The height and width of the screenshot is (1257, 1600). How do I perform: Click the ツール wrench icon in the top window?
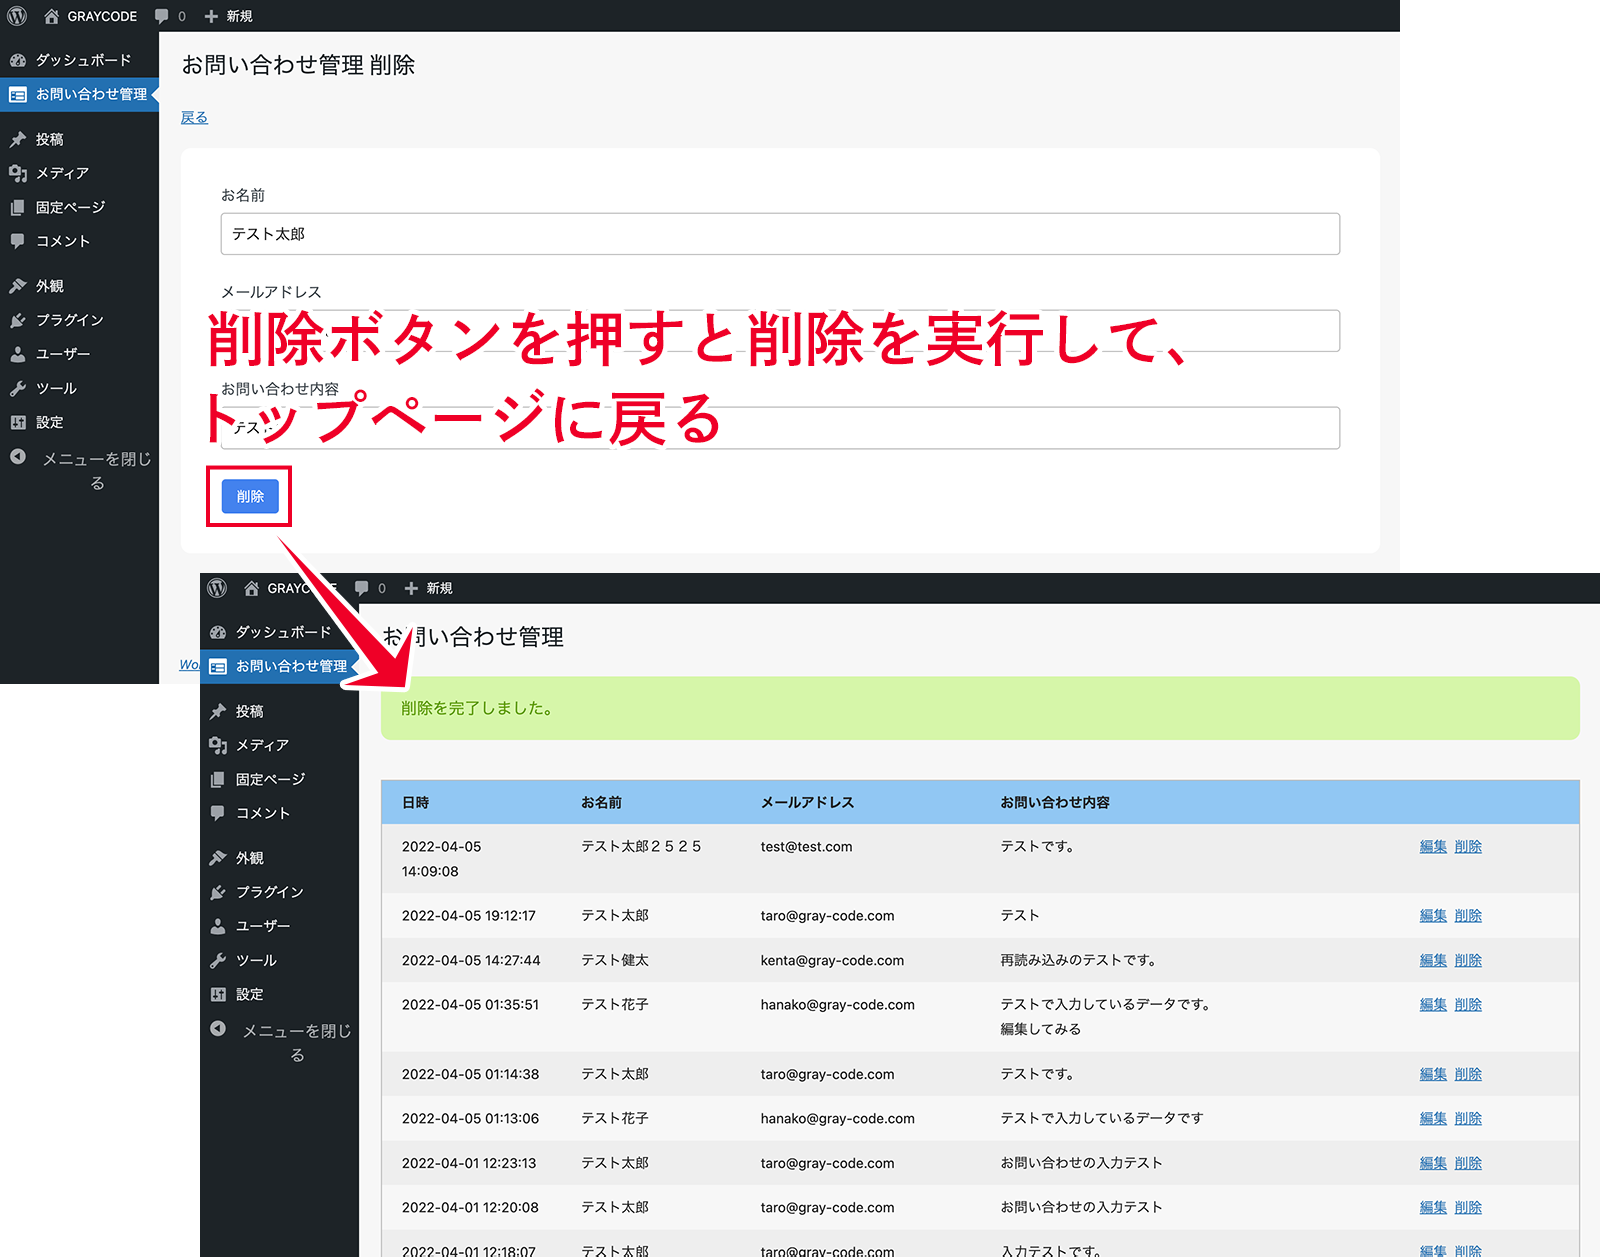pos(18,388)
